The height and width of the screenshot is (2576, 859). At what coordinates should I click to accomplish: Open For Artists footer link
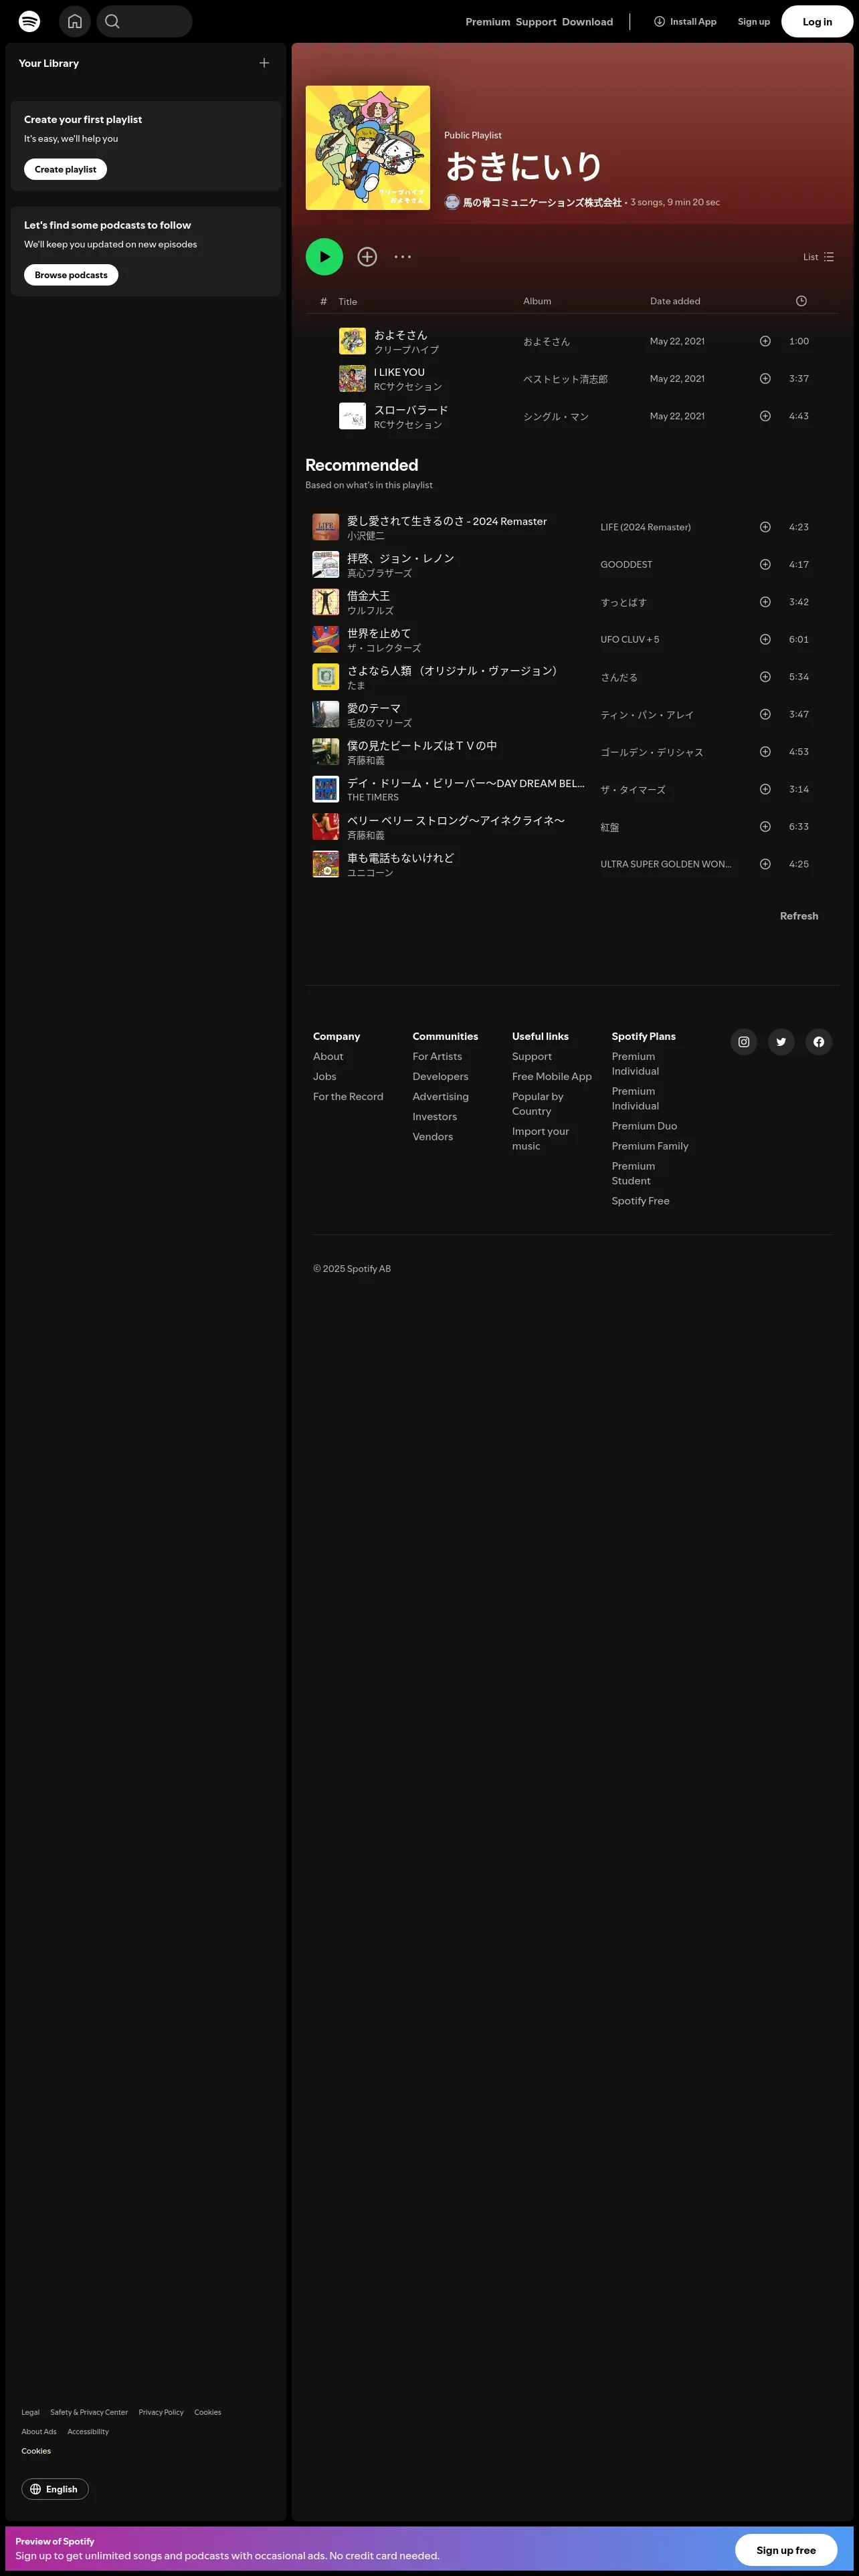[437, 1057]
